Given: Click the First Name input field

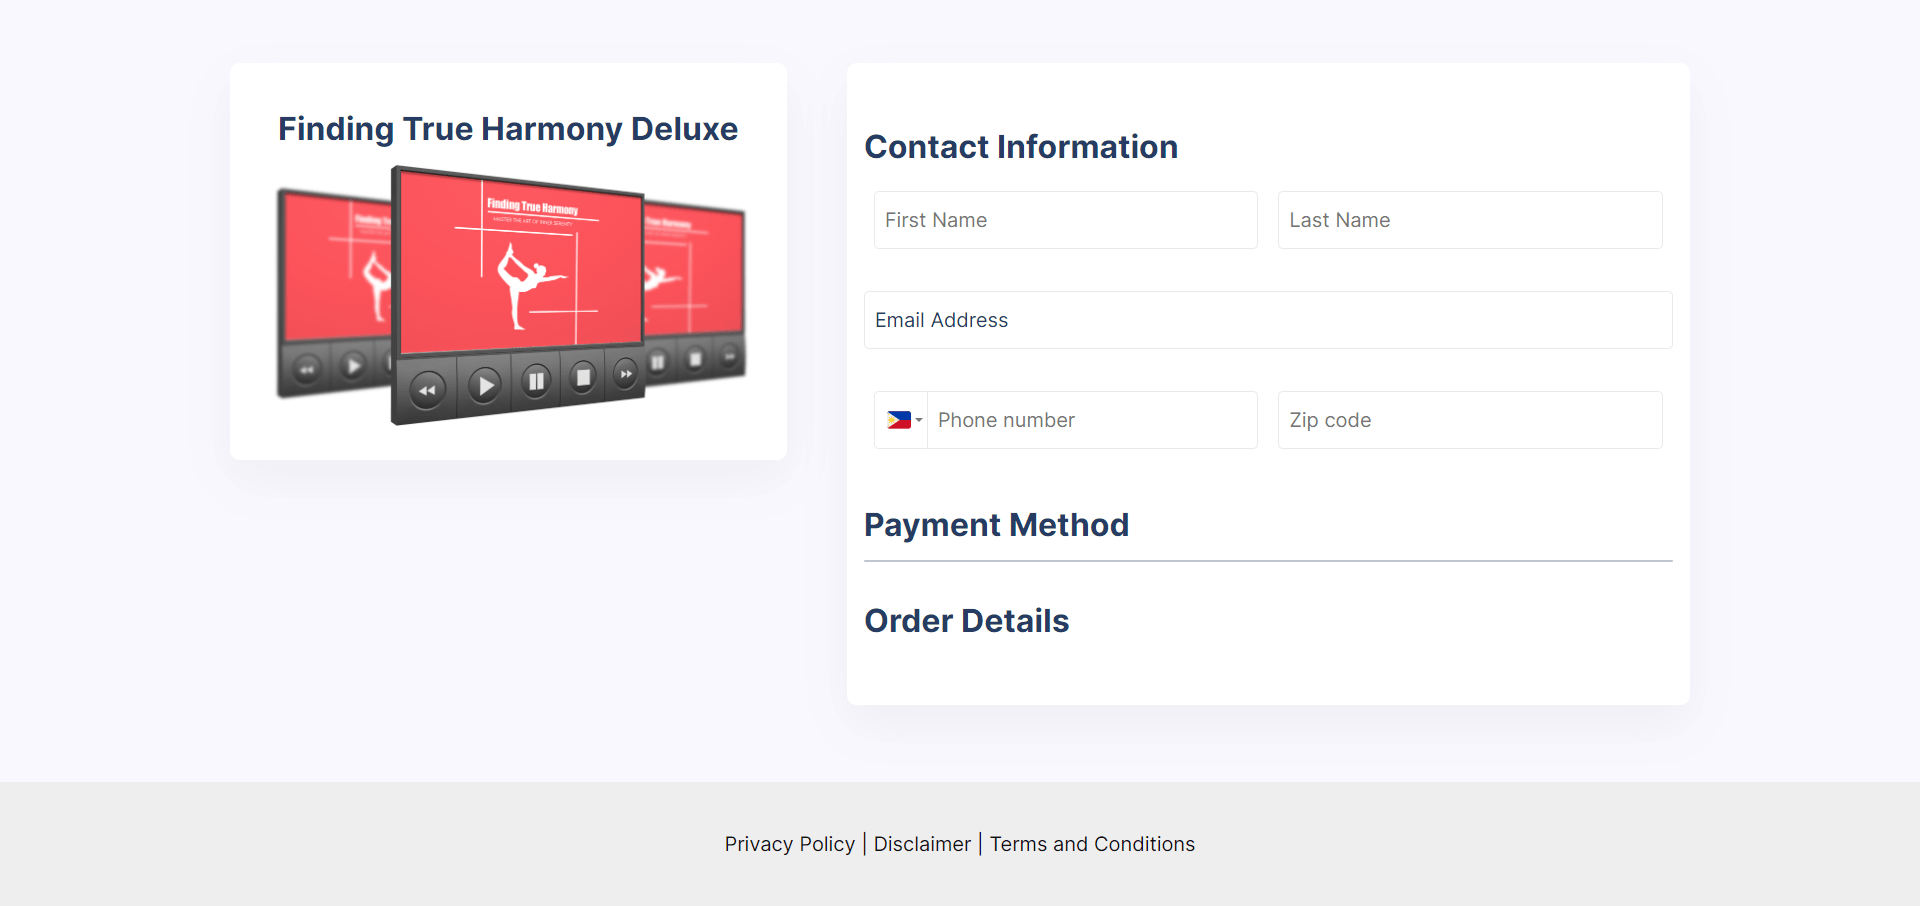Looking at the screenshot, I should pos(1065,220).
